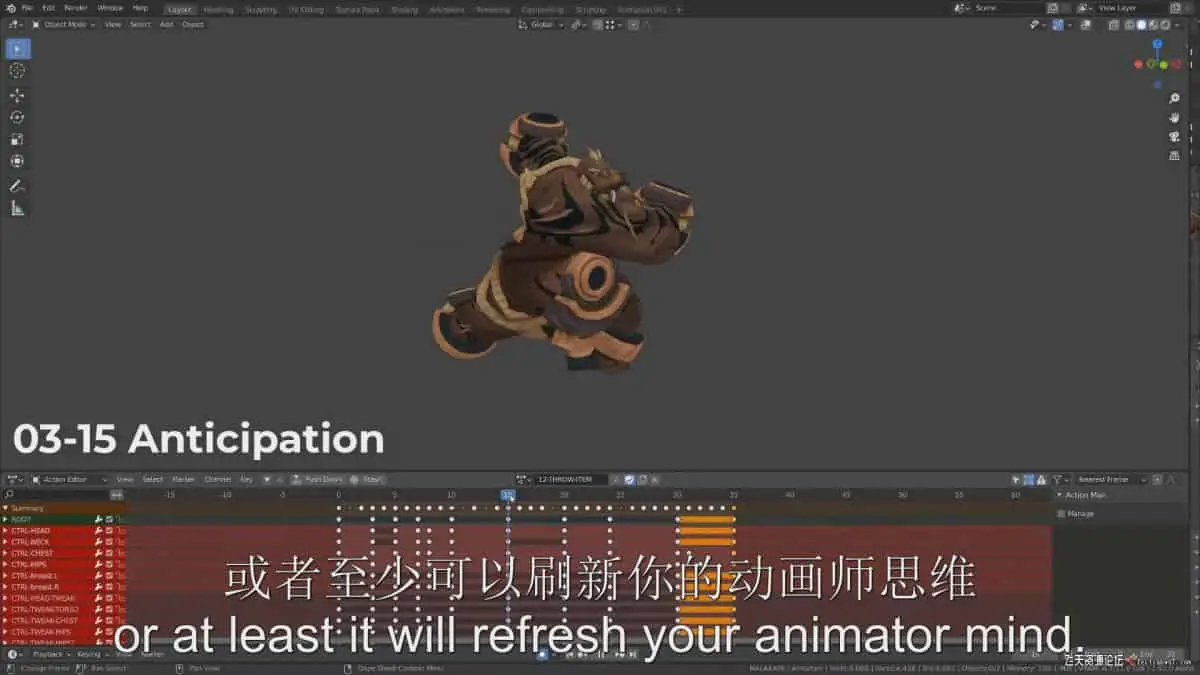Viewport: 1200px width, 675px height.
Task: Toggle ROOT channel mute checkbox
Action: (109, 519)
